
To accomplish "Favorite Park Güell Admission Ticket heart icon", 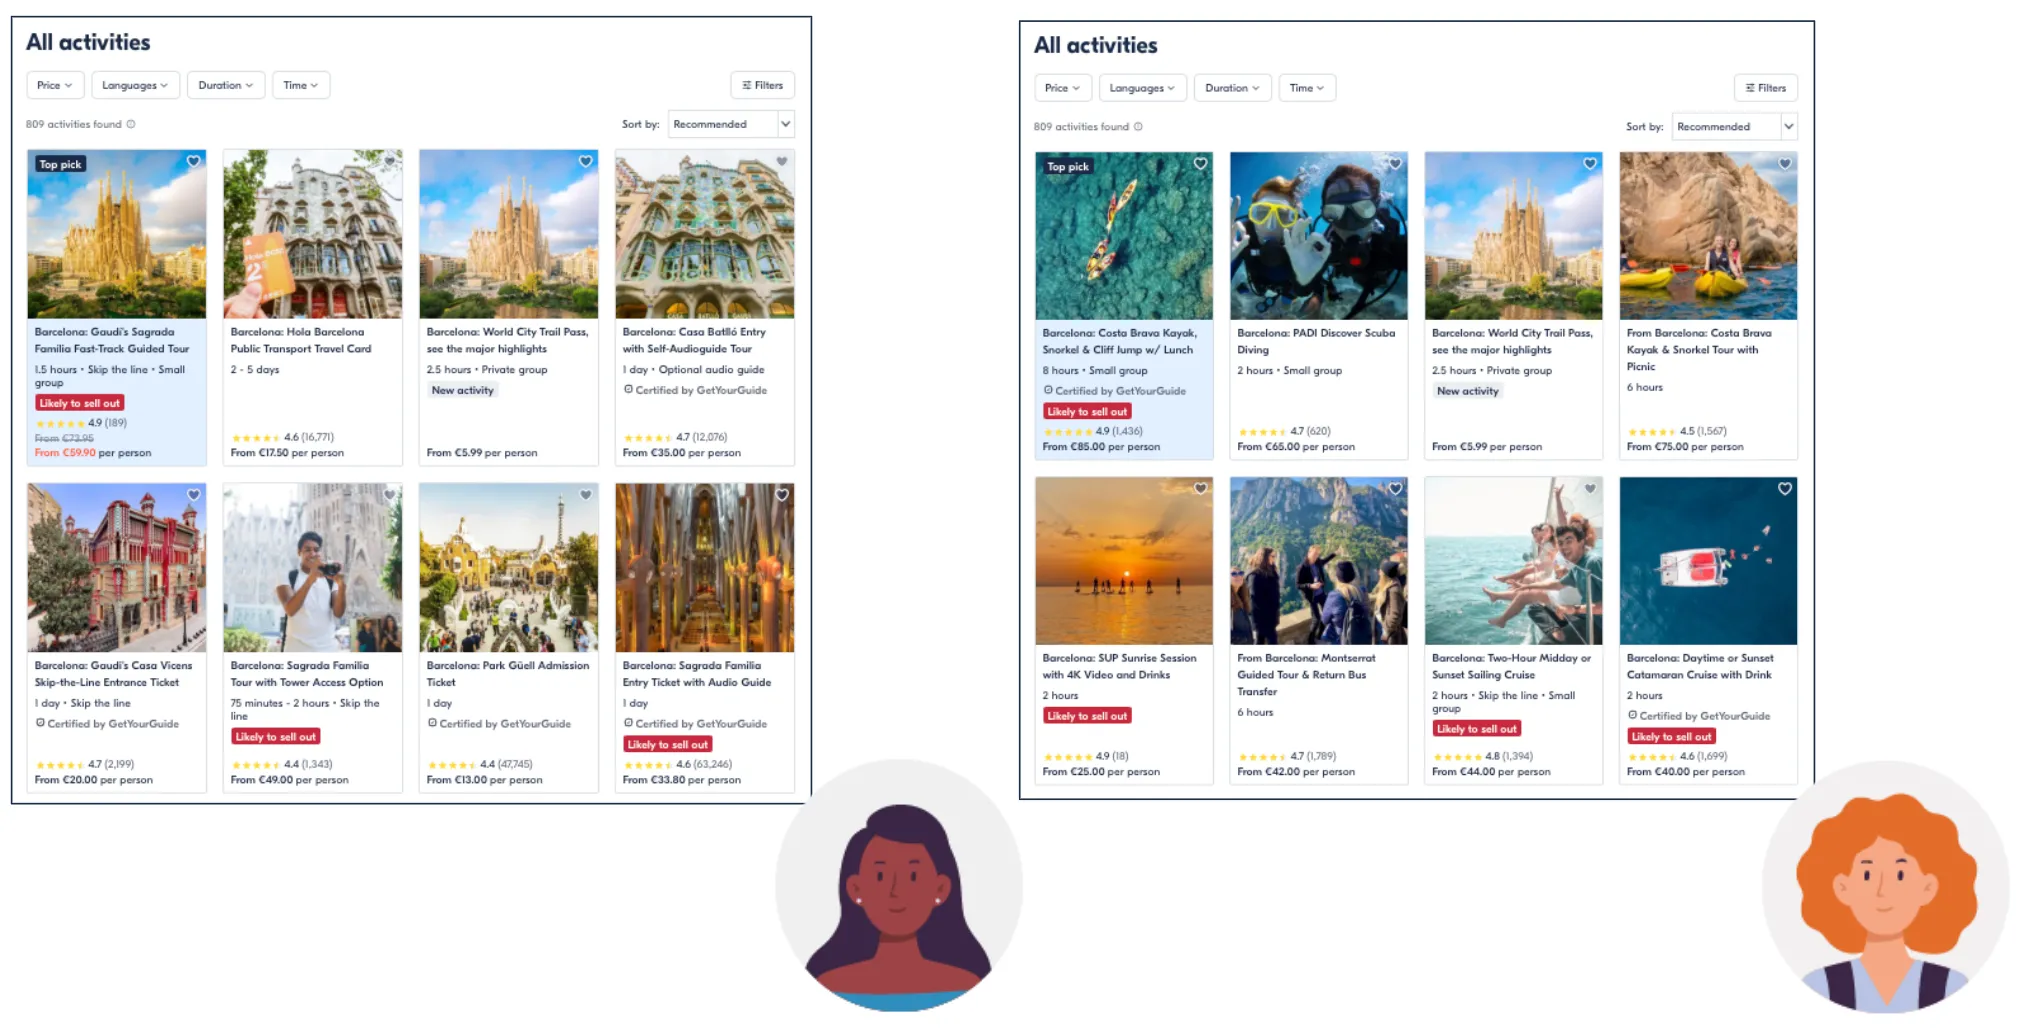I will (585, 494).
